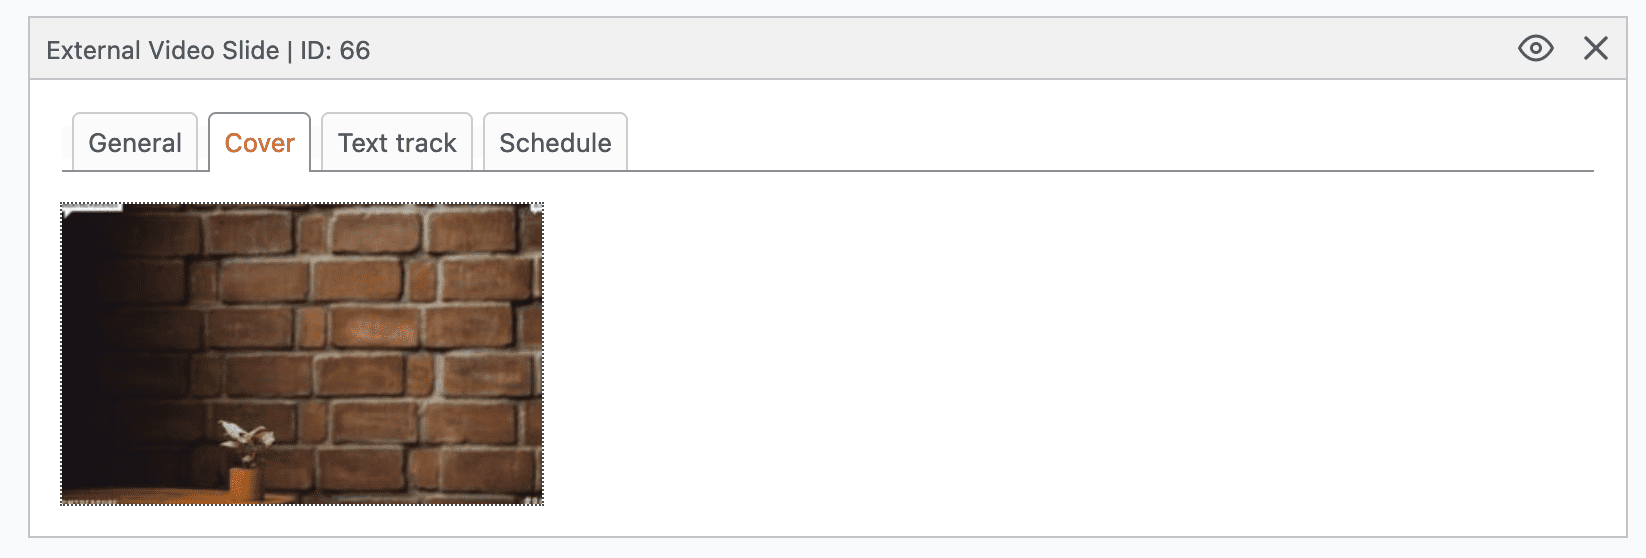Viewport: 1646px width, 558px height.
Task: Click the "ID: 66" text in the header
Action: coord(335,50)
